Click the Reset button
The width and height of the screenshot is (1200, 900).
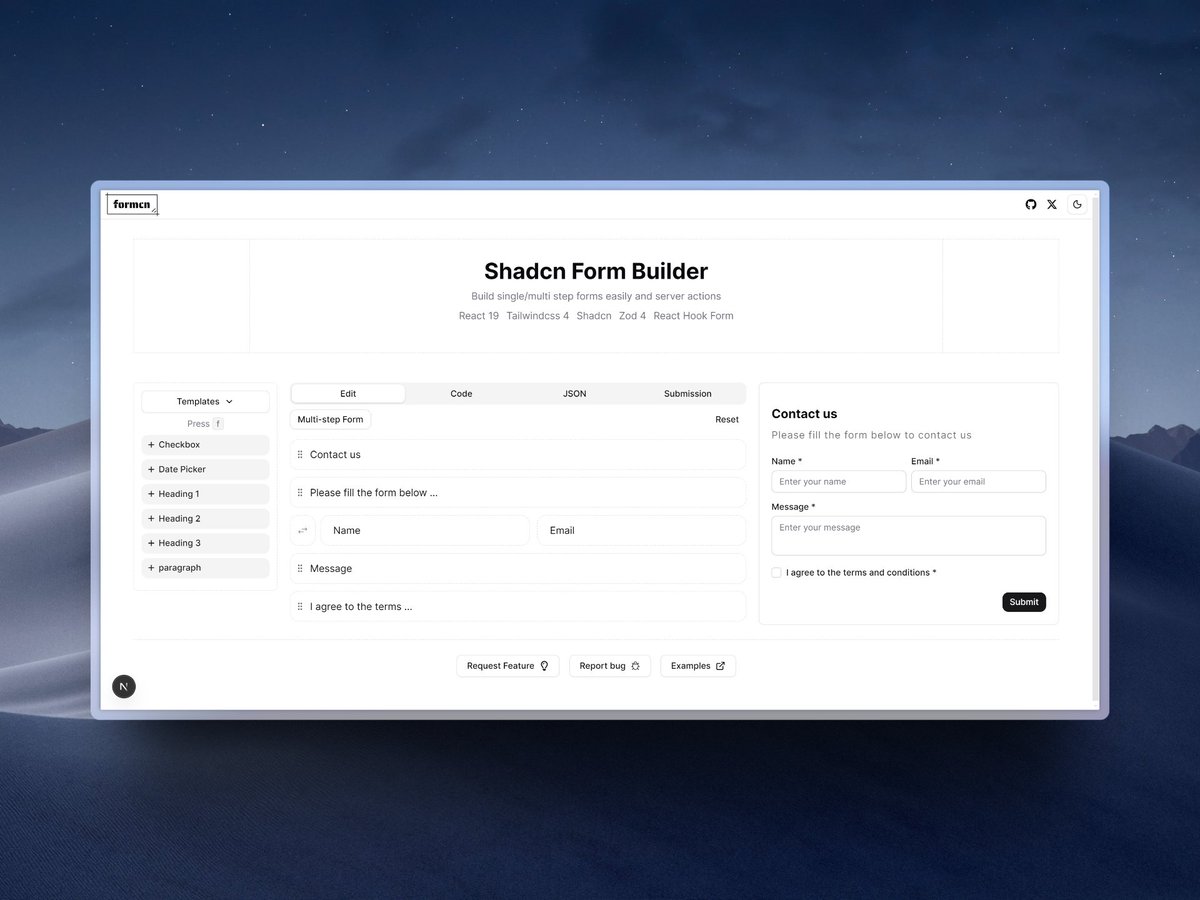pyautogui.click(x=727, y=420)
